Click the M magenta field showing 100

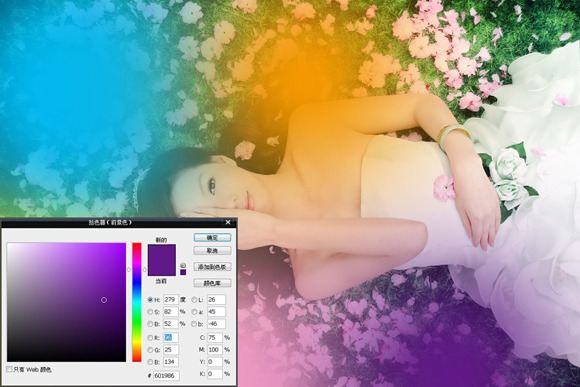pyautogui.click(x=215, y=350)
